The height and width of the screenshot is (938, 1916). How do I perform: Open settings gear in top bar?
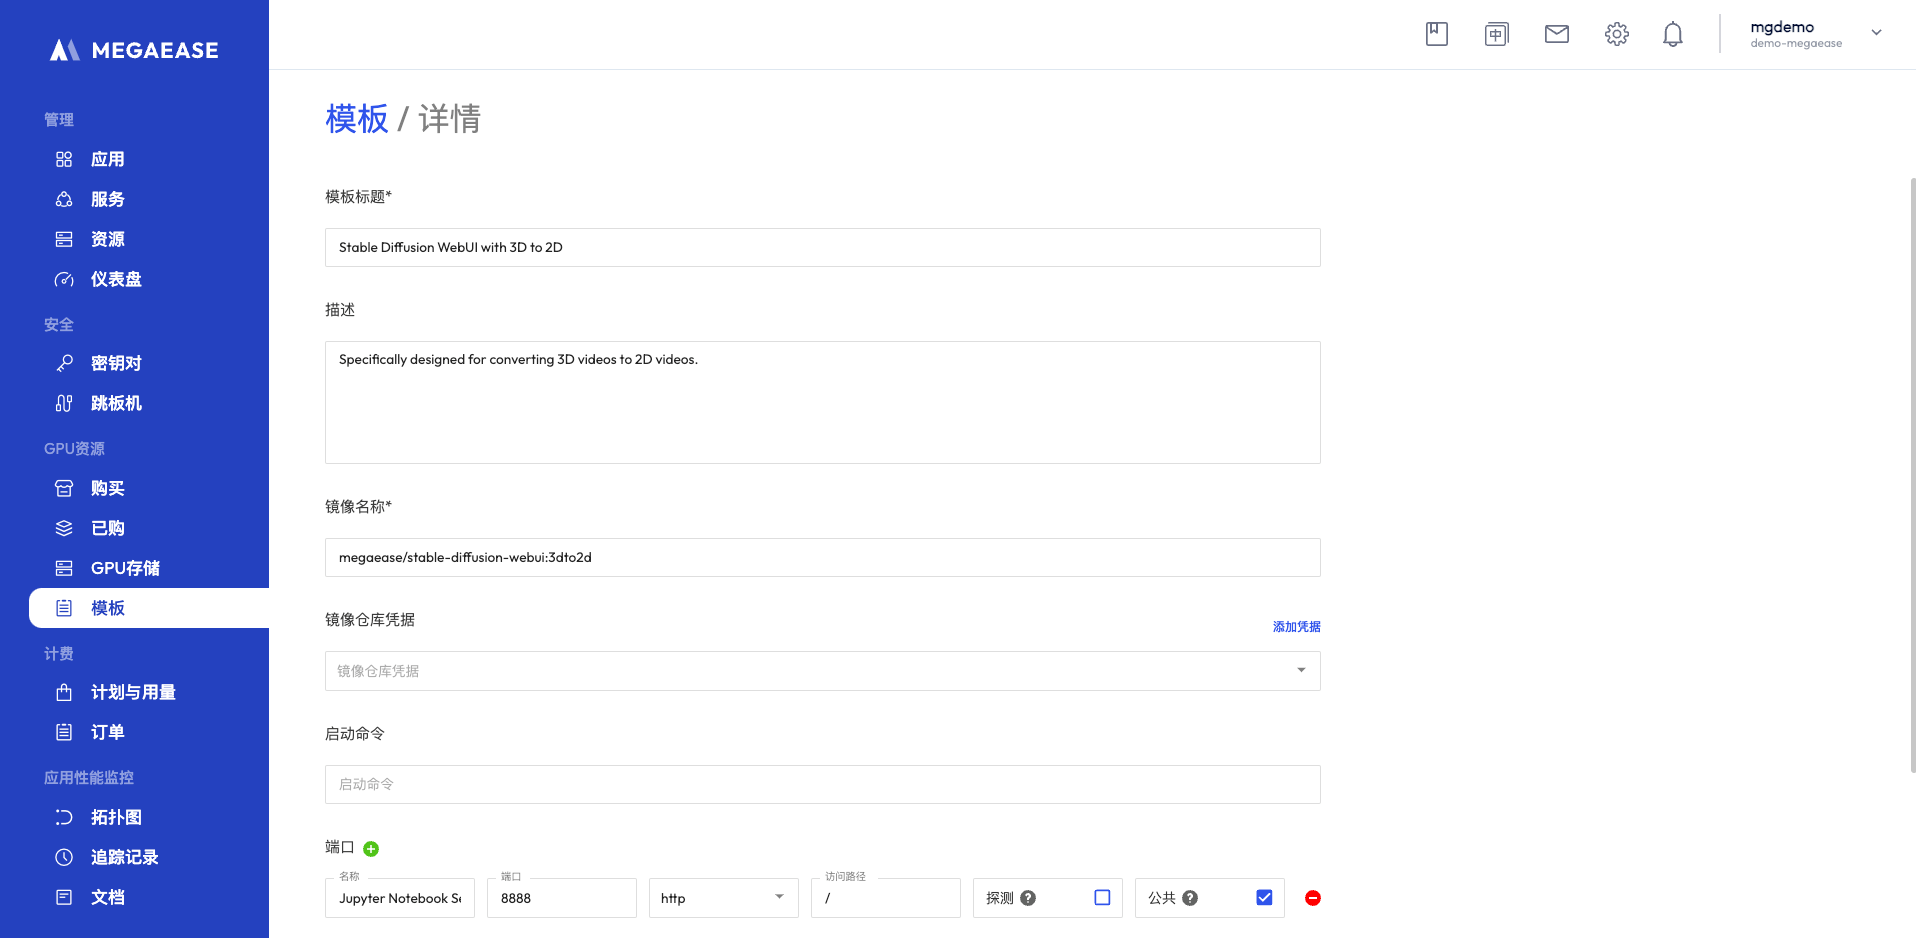coord(1616,35)
